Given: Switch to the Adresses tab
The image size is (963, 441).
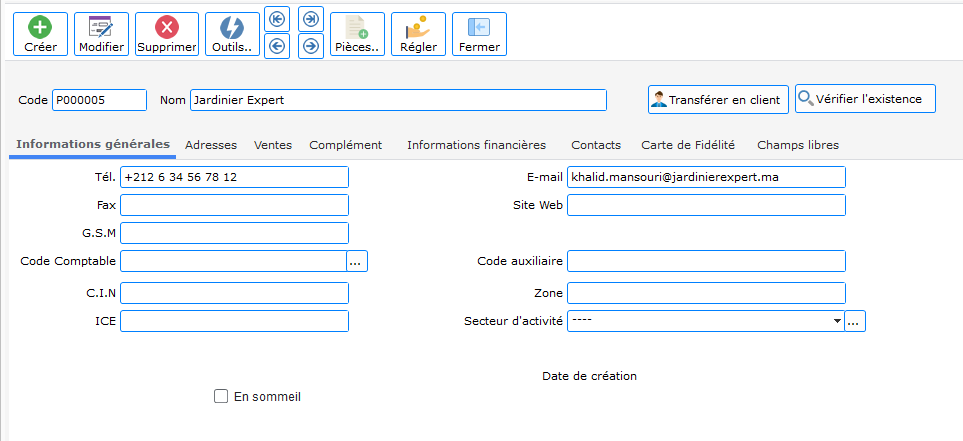Looking at the screenshot, I should (x=211, y=145).
